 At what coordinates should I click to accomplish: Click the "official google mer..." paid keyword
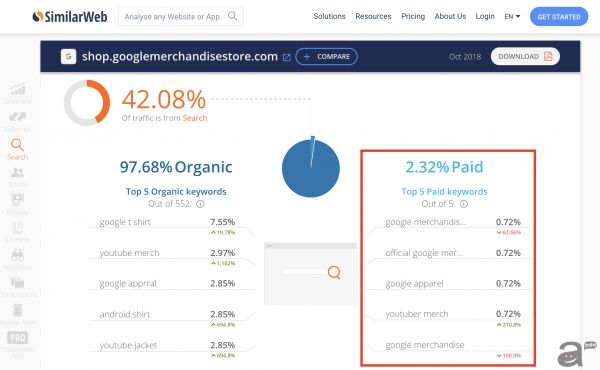(424, 253)
